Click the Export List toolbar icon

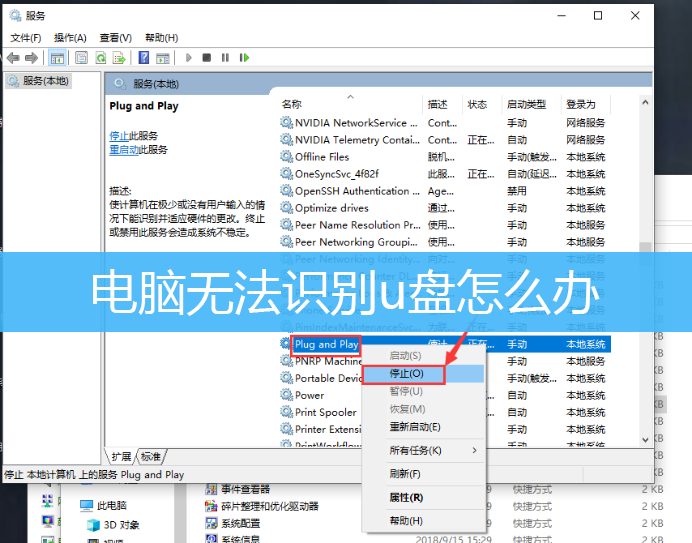coord(121,58)
